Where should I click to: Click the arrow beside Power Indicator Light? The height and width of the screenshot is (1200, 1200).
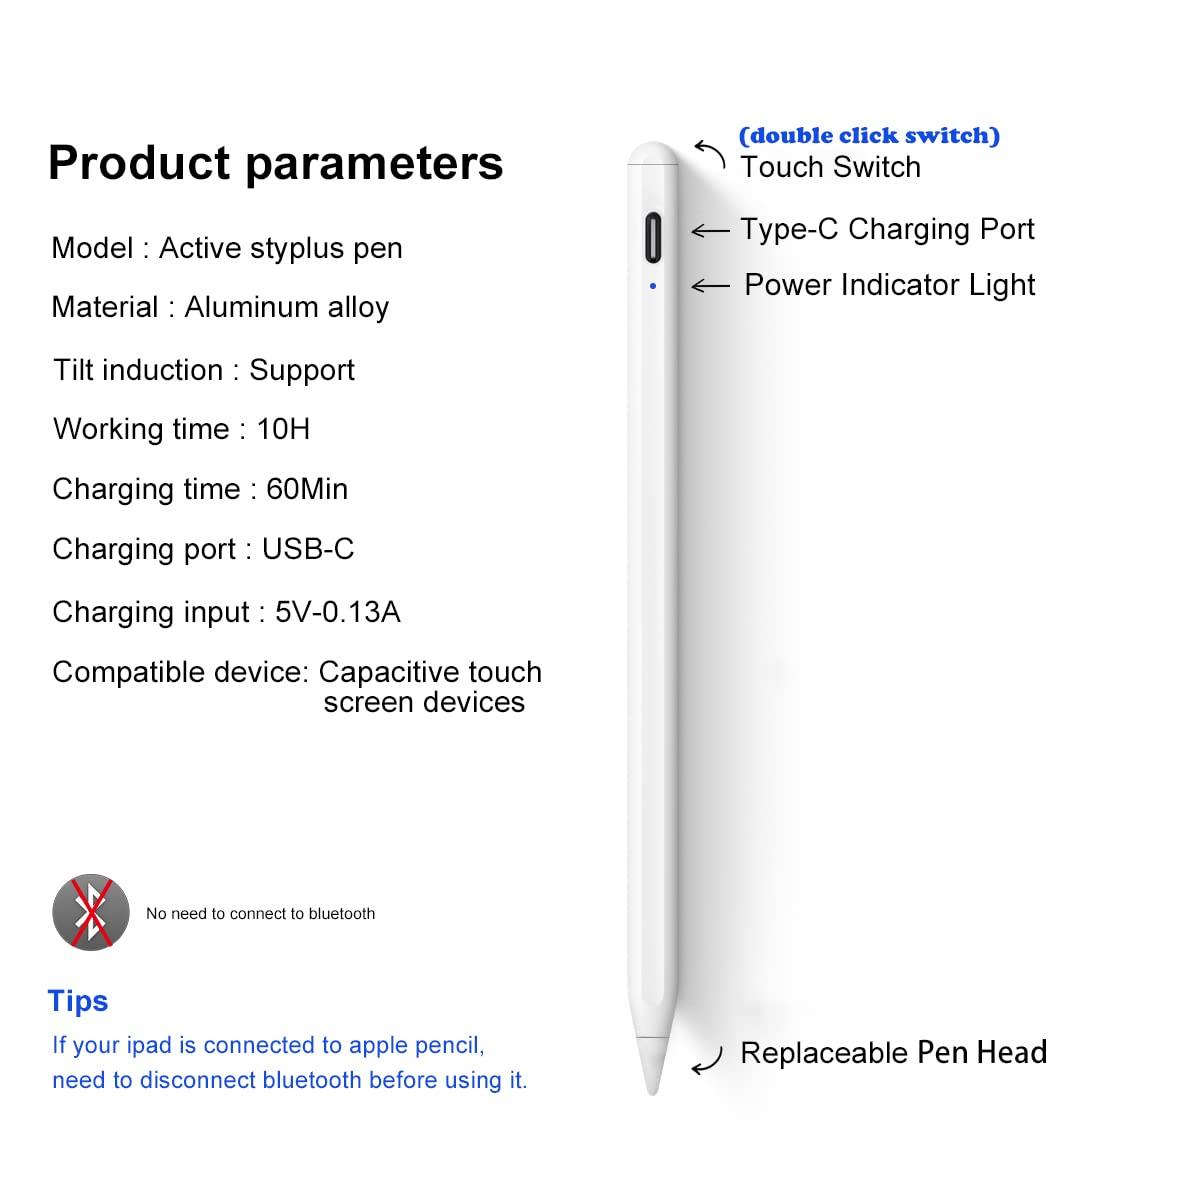[x=710, y=286]
